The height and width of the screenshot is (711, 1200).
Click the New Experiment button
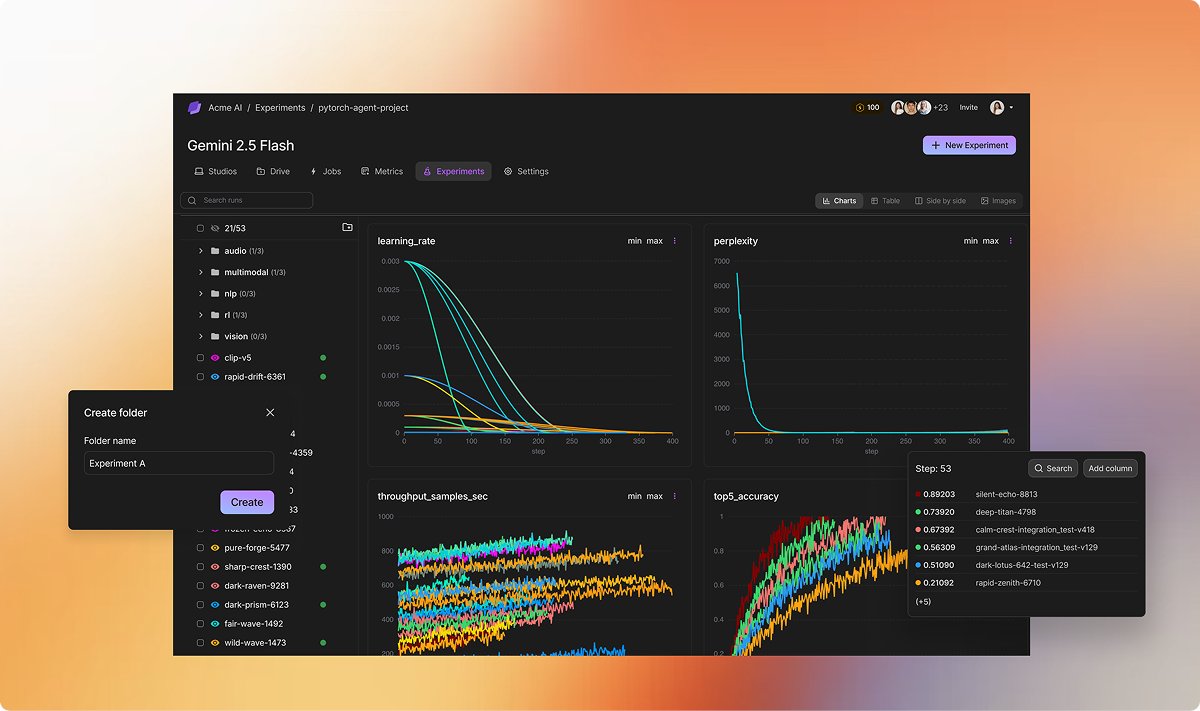969,145
